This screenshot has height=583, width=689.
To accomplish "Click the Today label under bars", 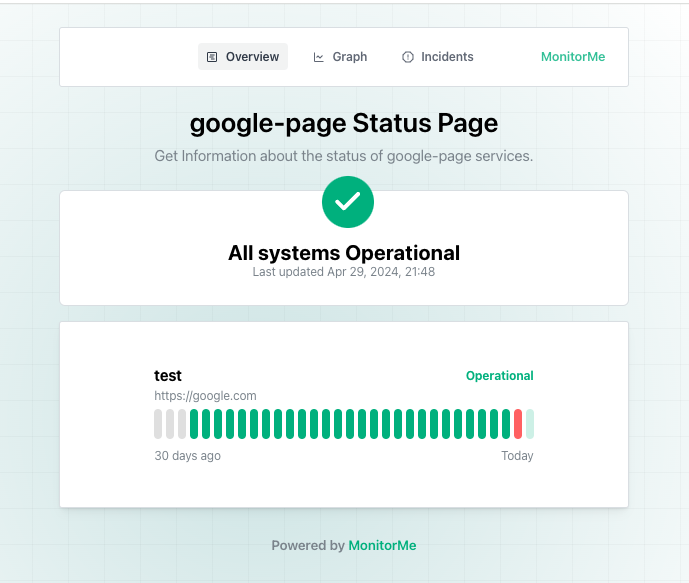I will (x=517, y=456).
